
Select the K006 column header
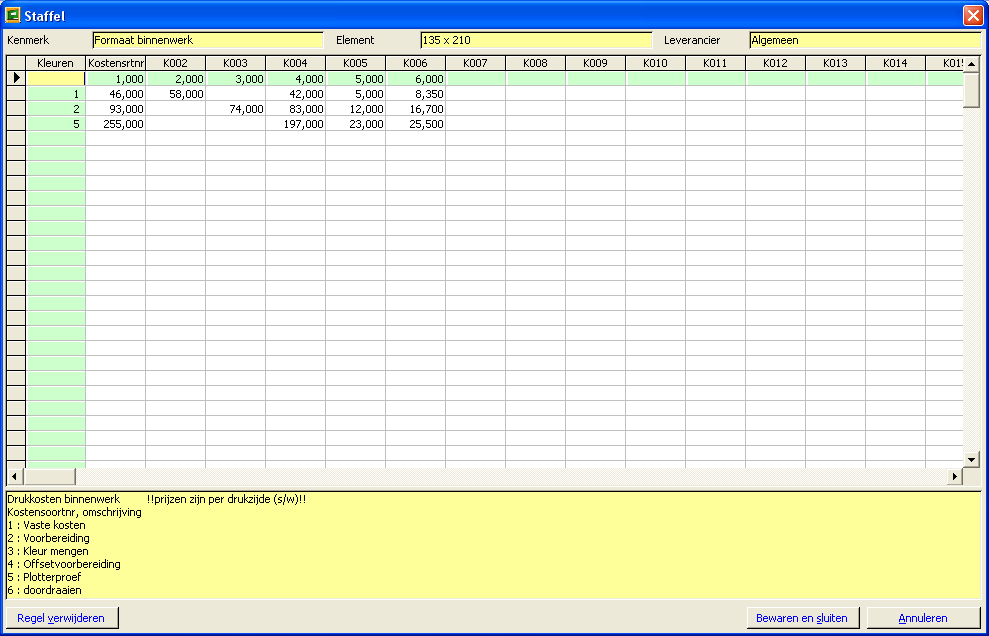(x=416, y=63)
